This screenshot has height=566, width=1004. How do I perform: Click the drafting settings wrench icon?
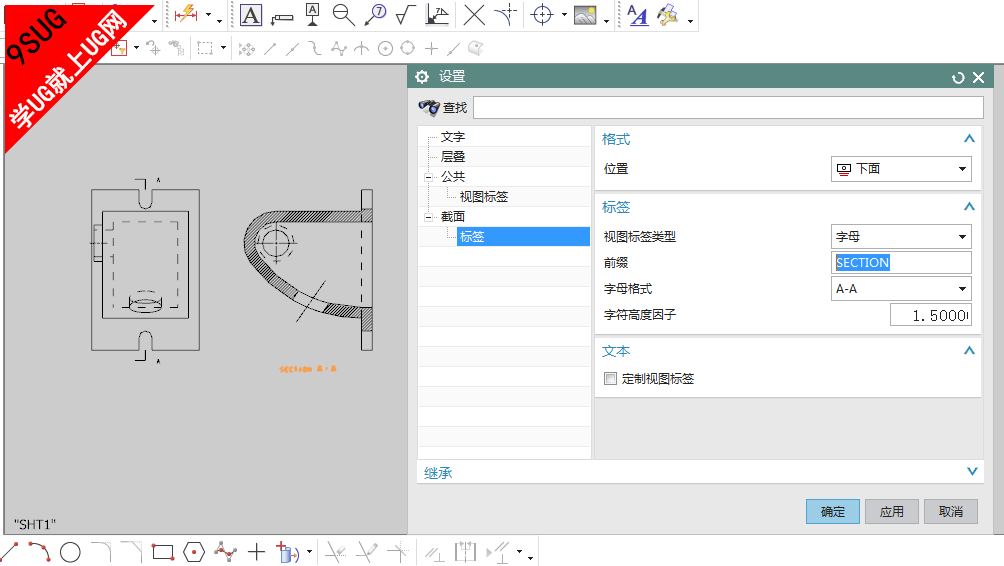[x=668, y=15]
